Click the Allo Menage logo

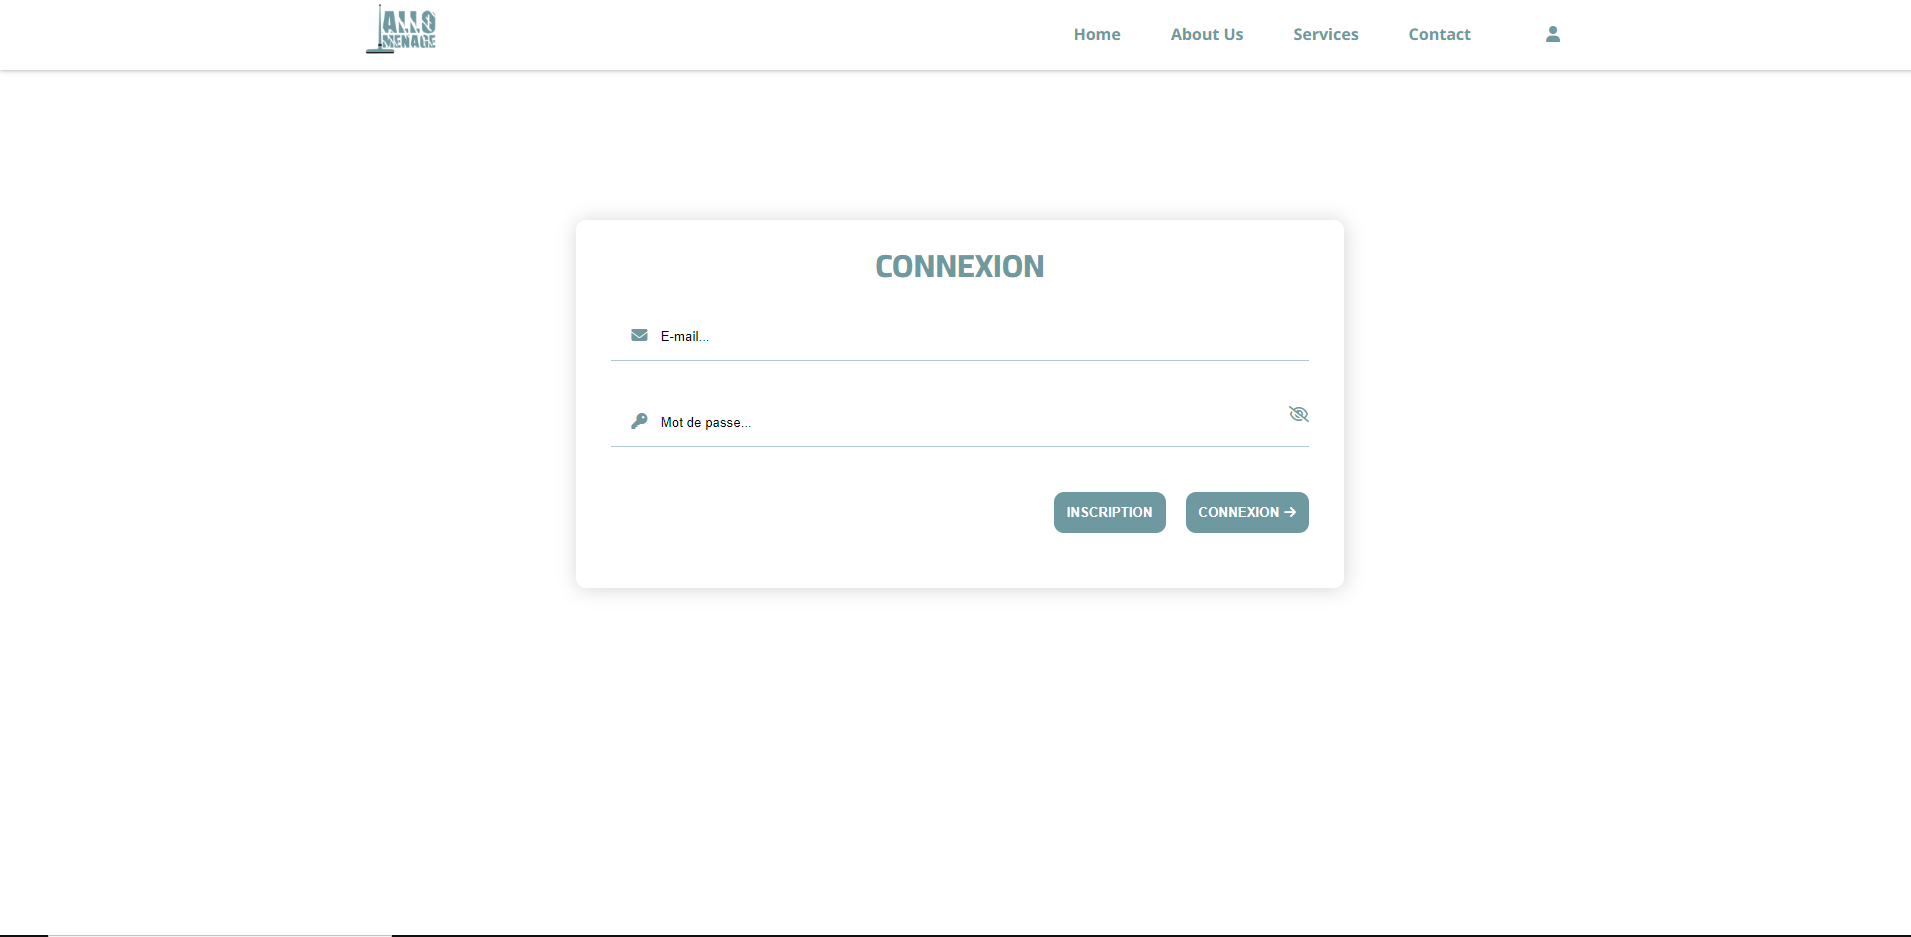click(401, 29)
